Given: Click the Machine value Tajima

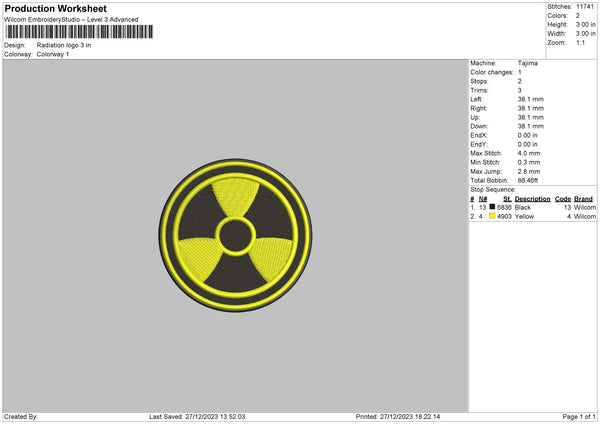Looking at the screenshot, I should pyautogui.click(x=528, y=63).
